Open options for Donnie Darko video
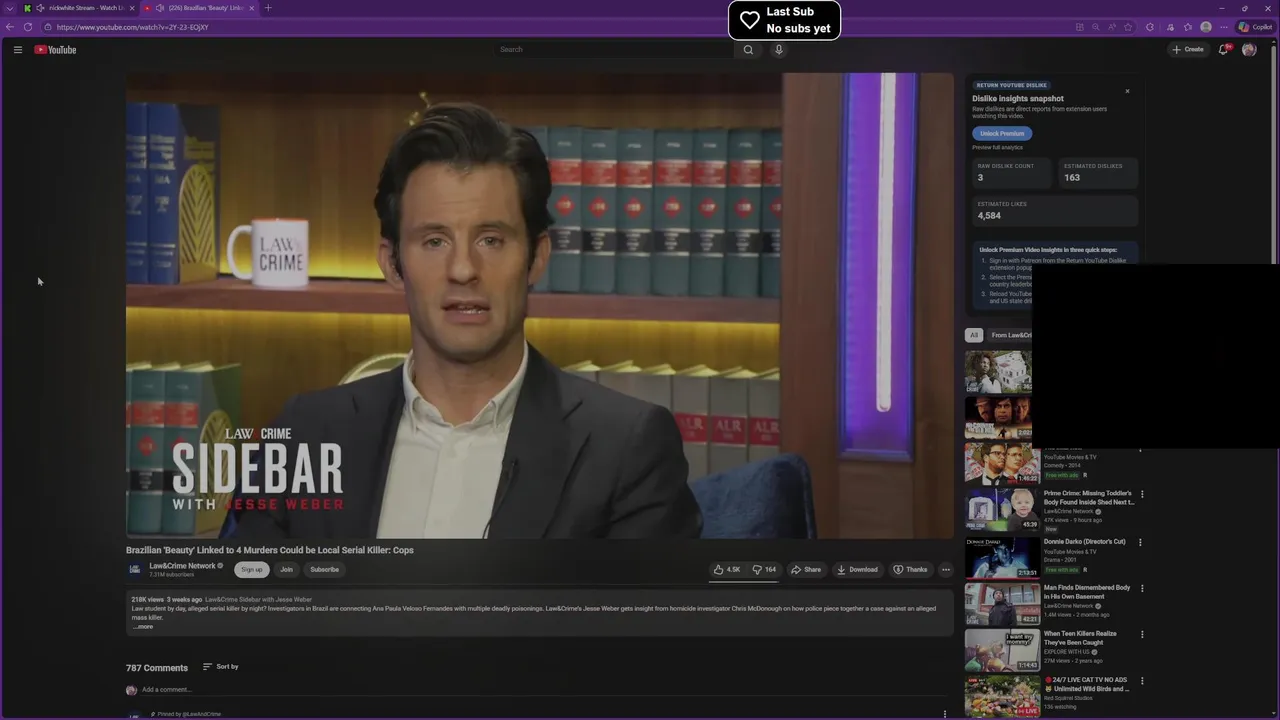 coord(1142,542)
